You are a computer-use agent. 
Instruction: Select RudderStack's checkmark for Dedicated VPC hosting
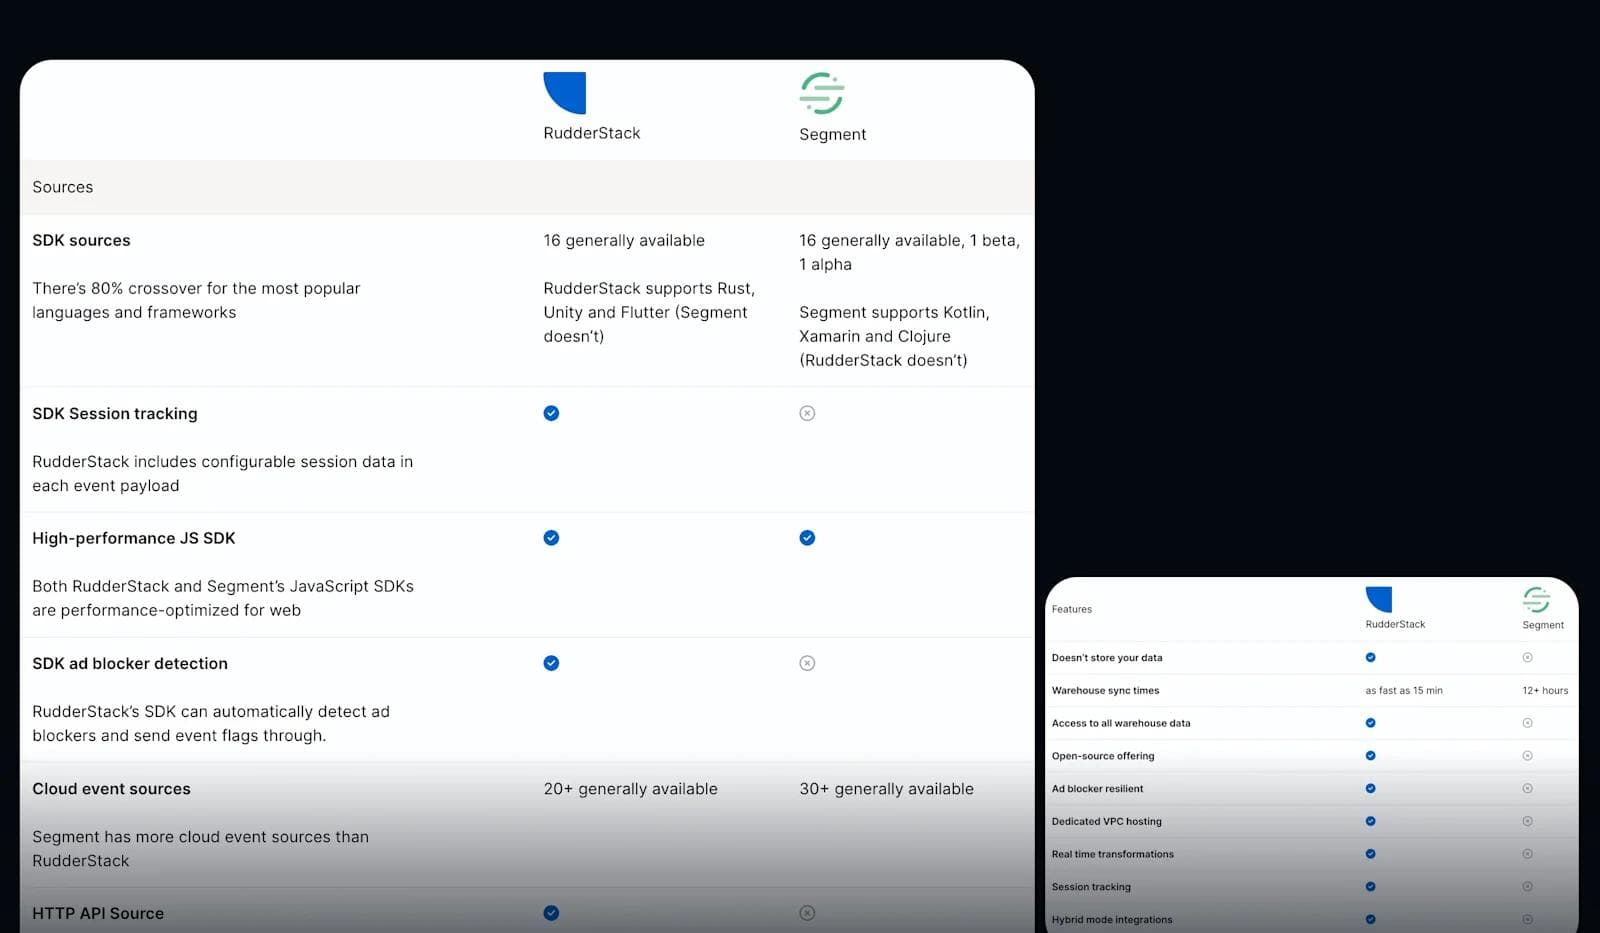click(1370, 821)
